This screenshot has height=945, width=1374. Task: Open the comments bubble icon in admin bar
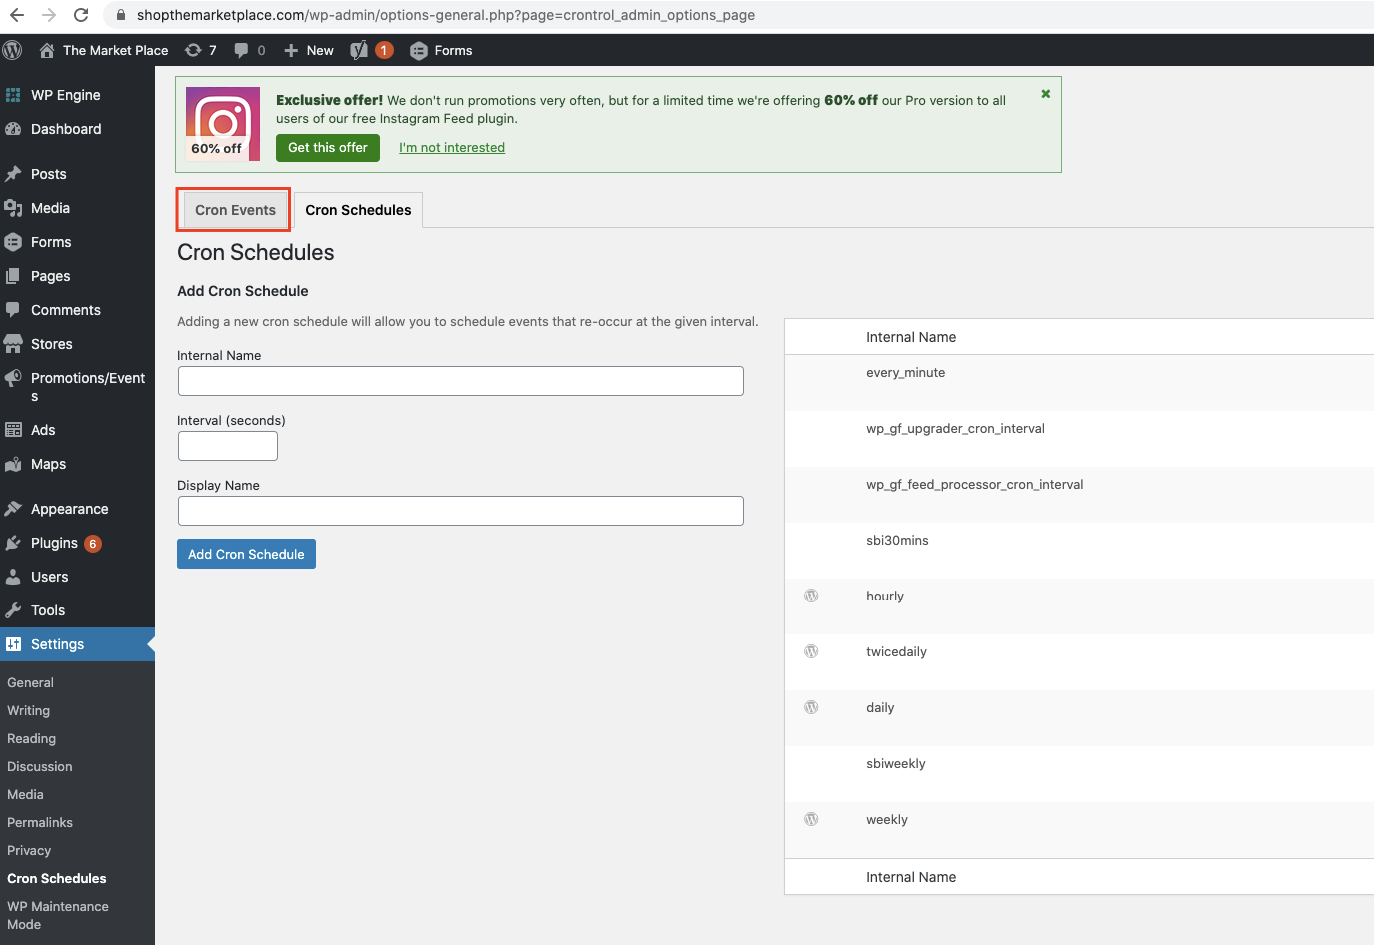[249, 50]
